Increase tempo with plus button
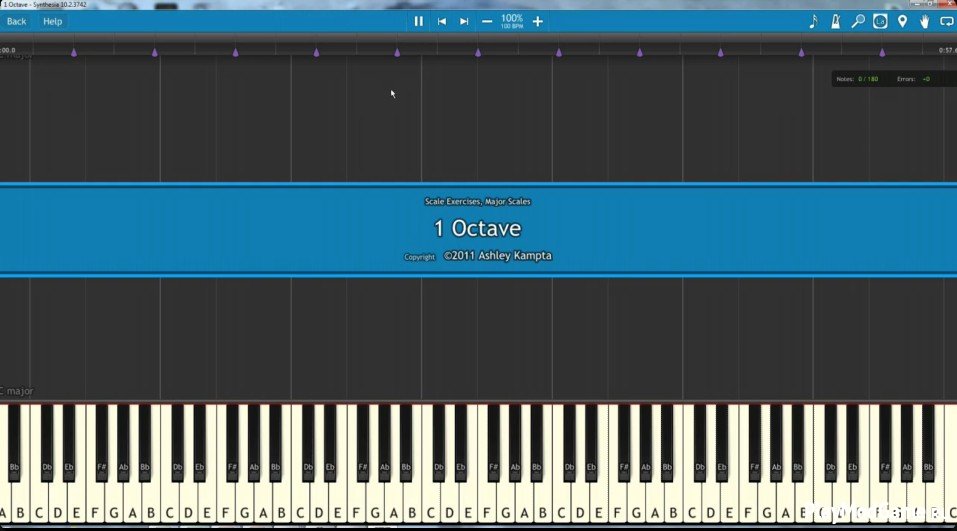 coord(537,21)
